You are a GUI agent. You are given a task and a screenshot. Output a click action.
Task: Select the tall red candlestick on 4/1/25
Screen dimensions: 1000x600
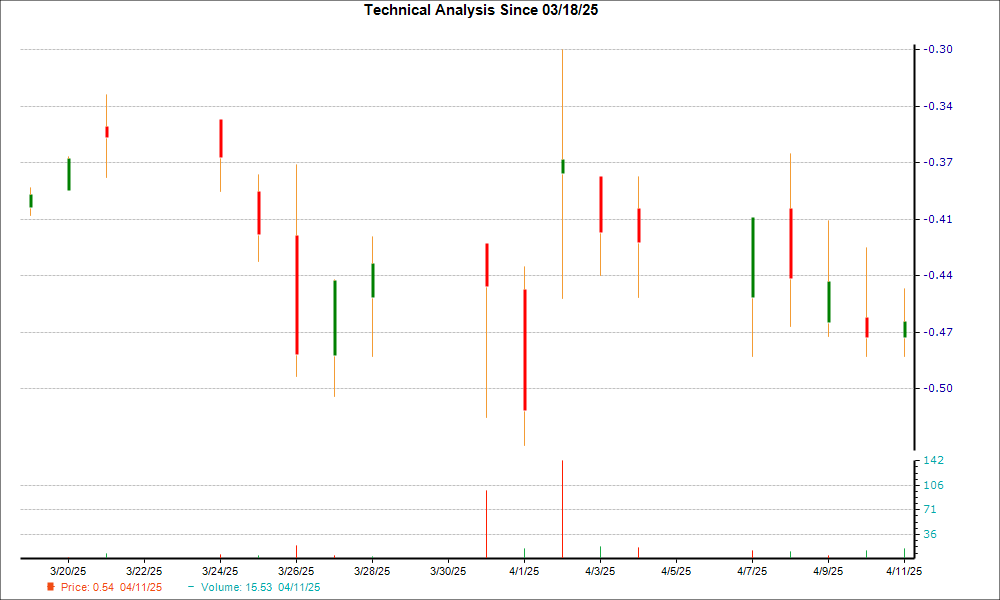(524, 350)
